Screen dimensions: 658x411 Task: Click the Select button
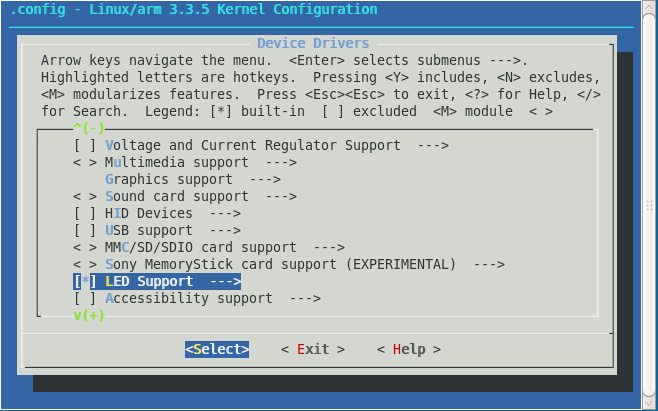[217, 349]
